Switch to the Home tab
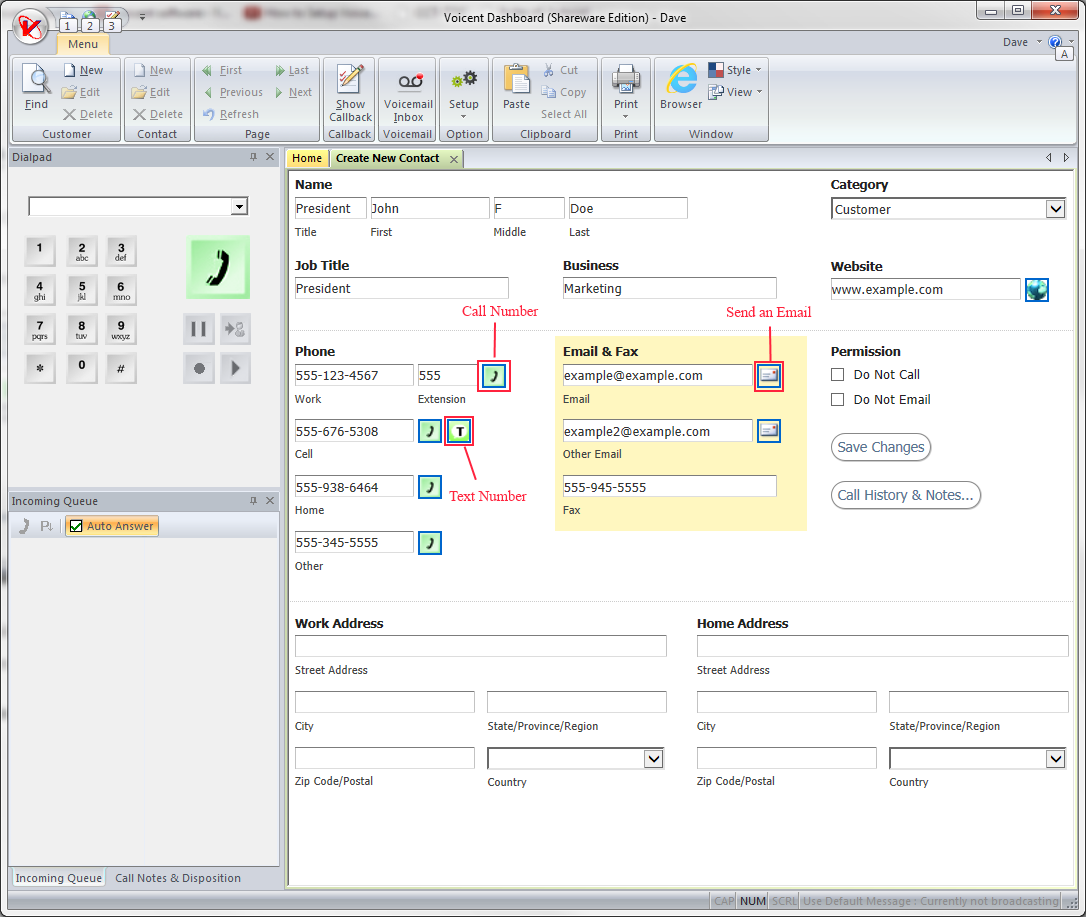Screen dimensions: 1086x917 (x=307, y=158)
